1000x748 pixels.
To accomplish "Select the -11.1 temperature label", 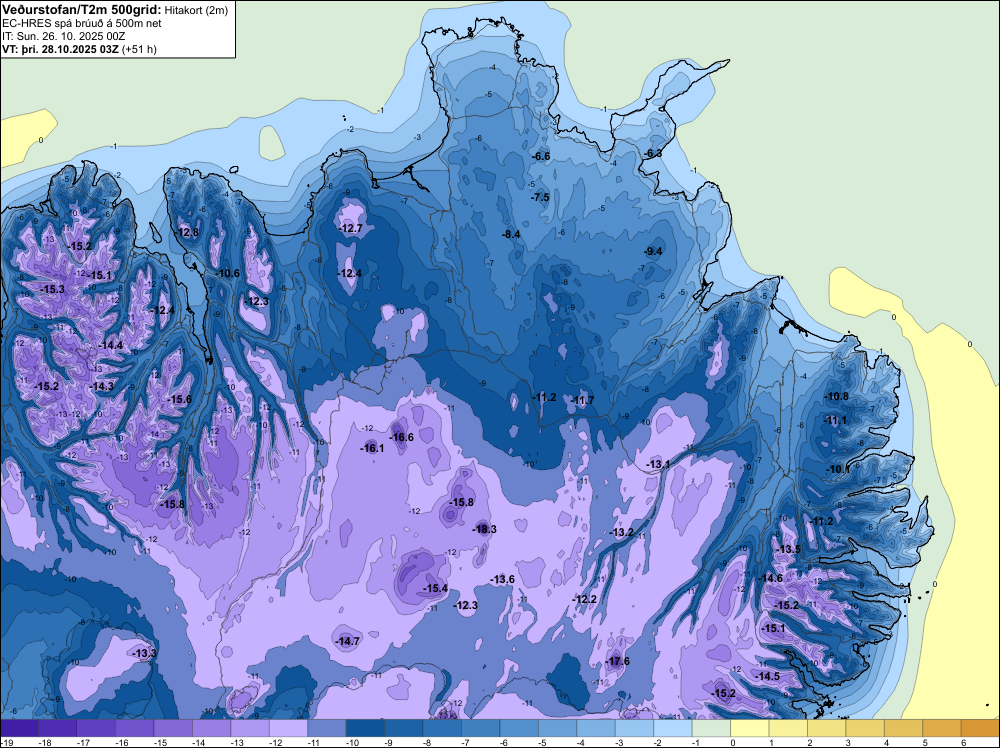I will tap(835, 420).
